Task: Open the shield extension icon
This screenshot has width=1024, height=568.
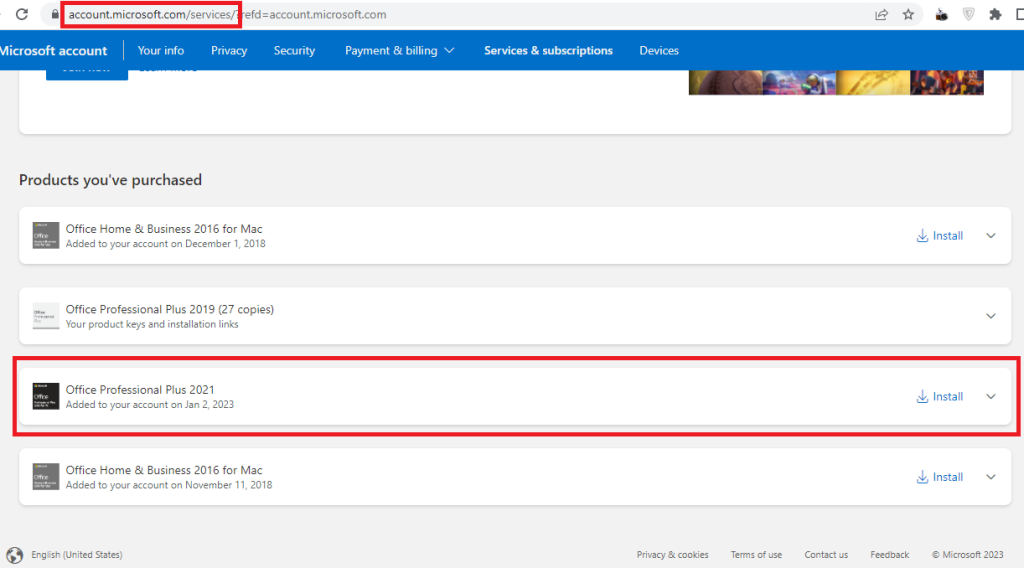Action: pyautogui.click(x=968, y=15)
